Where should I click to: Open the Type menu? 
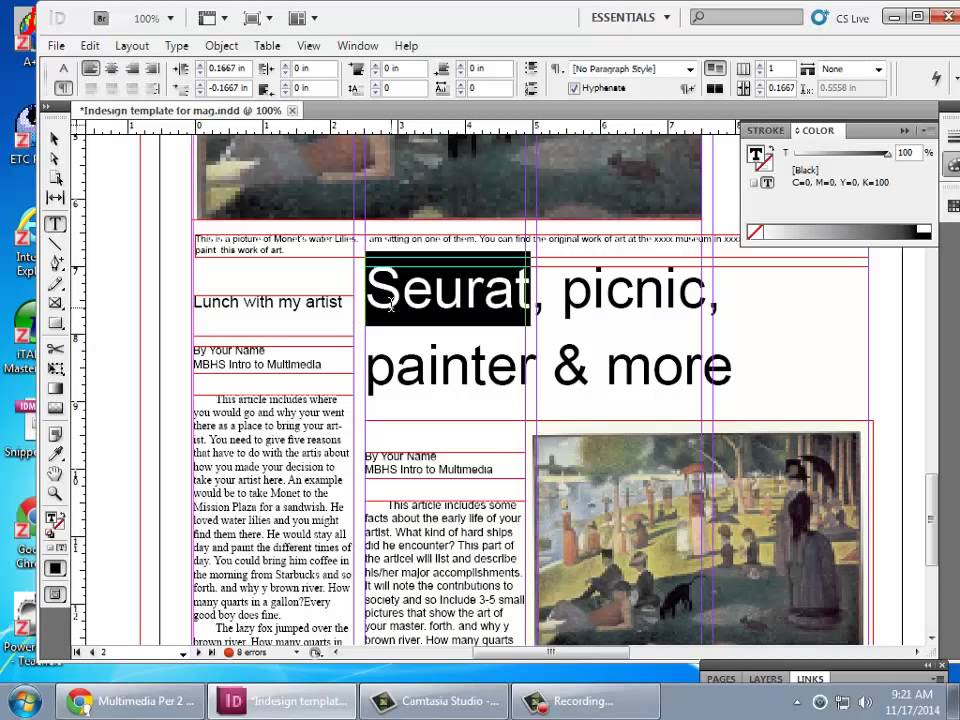point(176,46)
